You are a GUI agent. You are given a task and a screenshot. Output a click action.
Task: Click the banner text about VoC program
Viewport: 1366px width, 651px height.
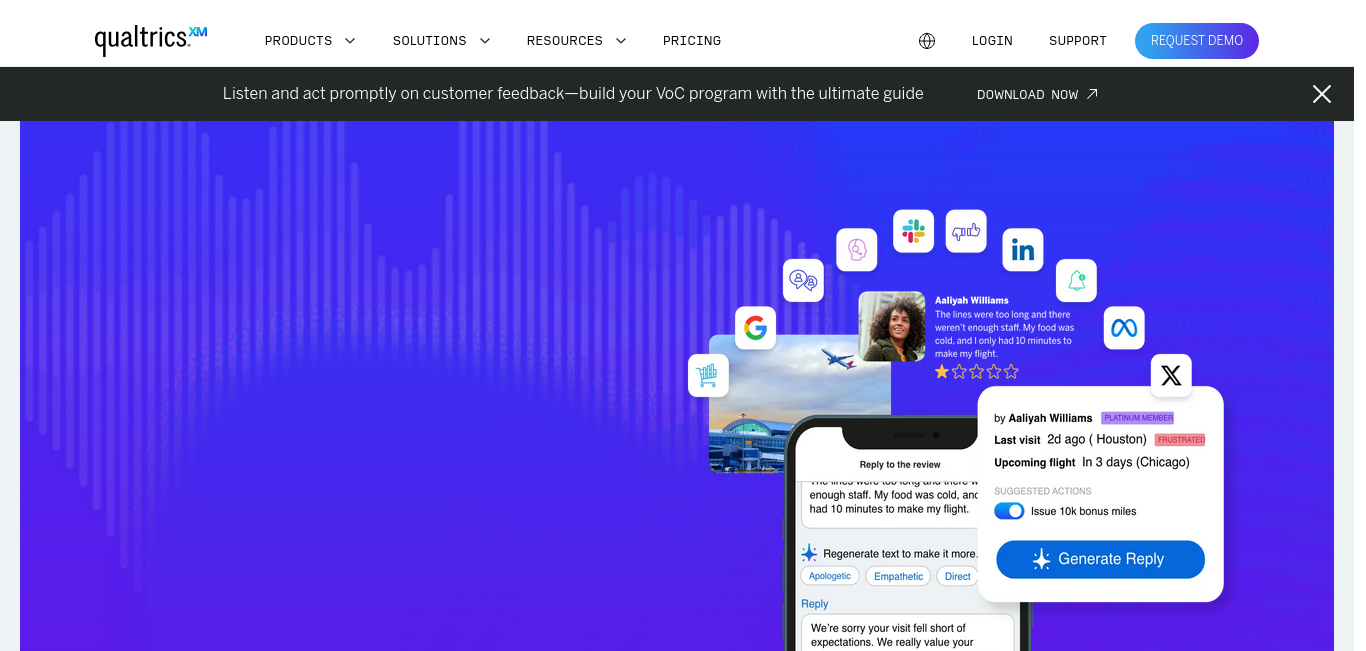[x=573, y=94]
